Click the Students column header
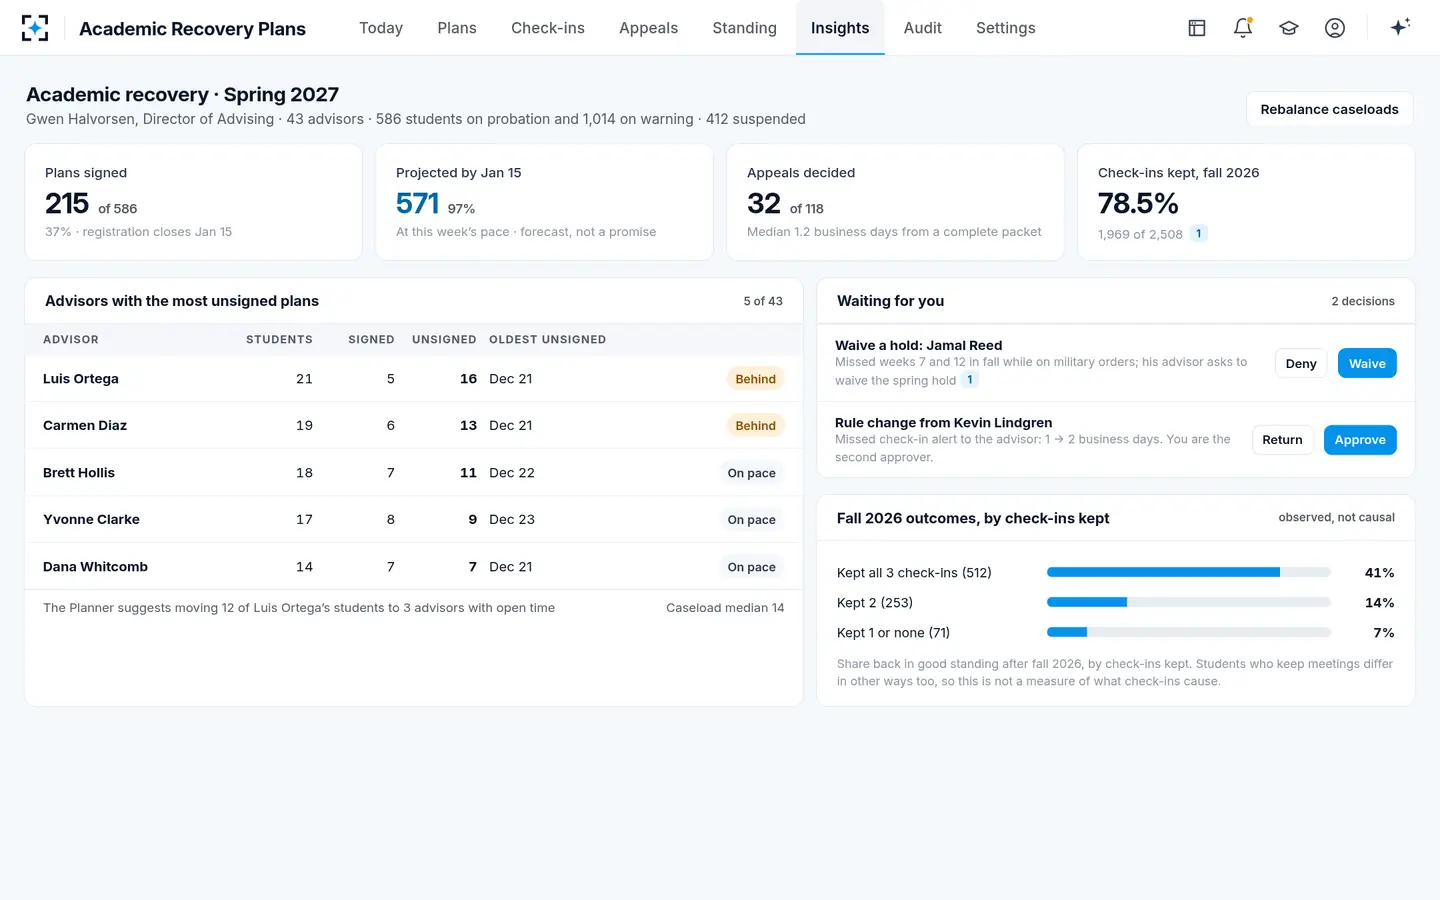The image size is (1440, 900). 279,340
